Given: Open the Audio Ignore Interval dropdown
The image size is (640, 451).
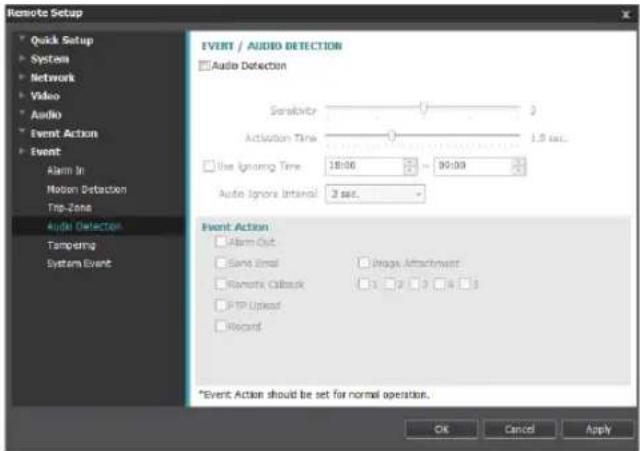Looking at the screenshot, I should [375, 194].
